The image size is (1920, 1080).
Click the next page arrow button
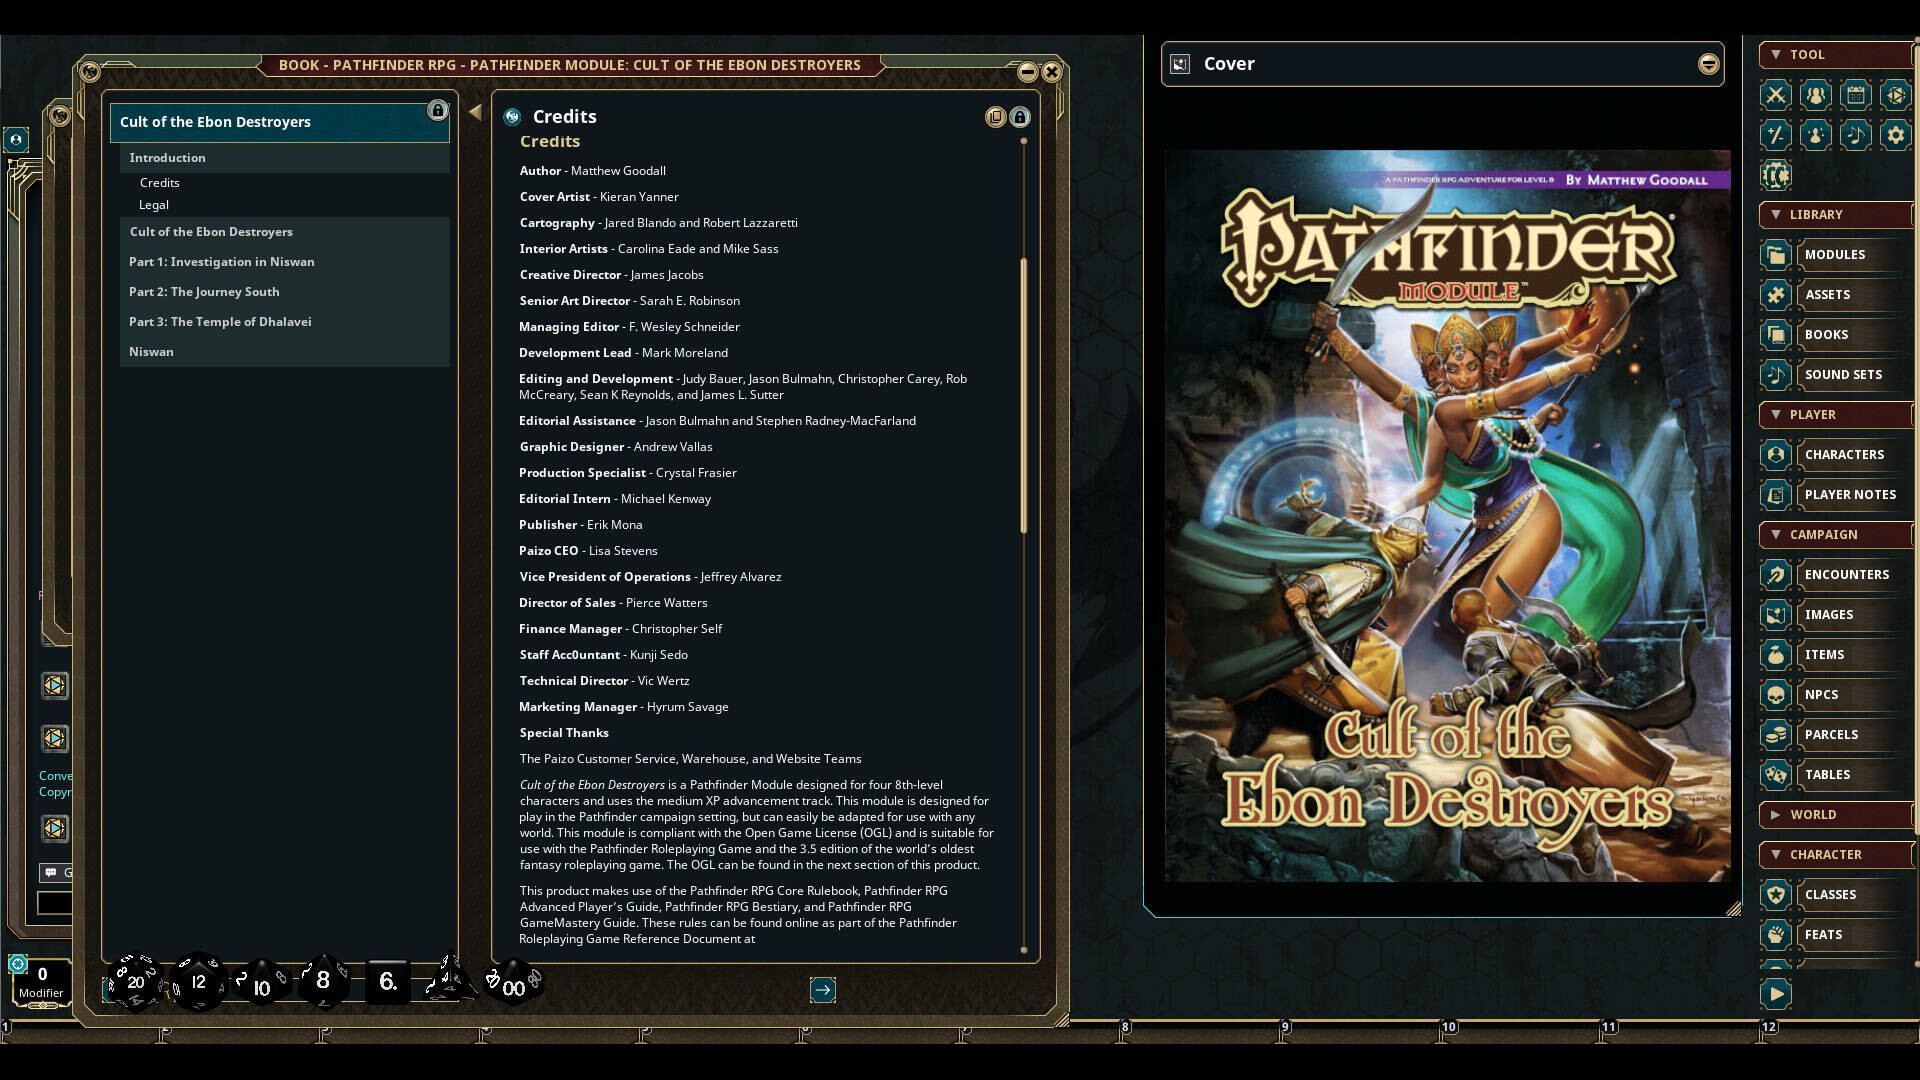tap(823, 990)
